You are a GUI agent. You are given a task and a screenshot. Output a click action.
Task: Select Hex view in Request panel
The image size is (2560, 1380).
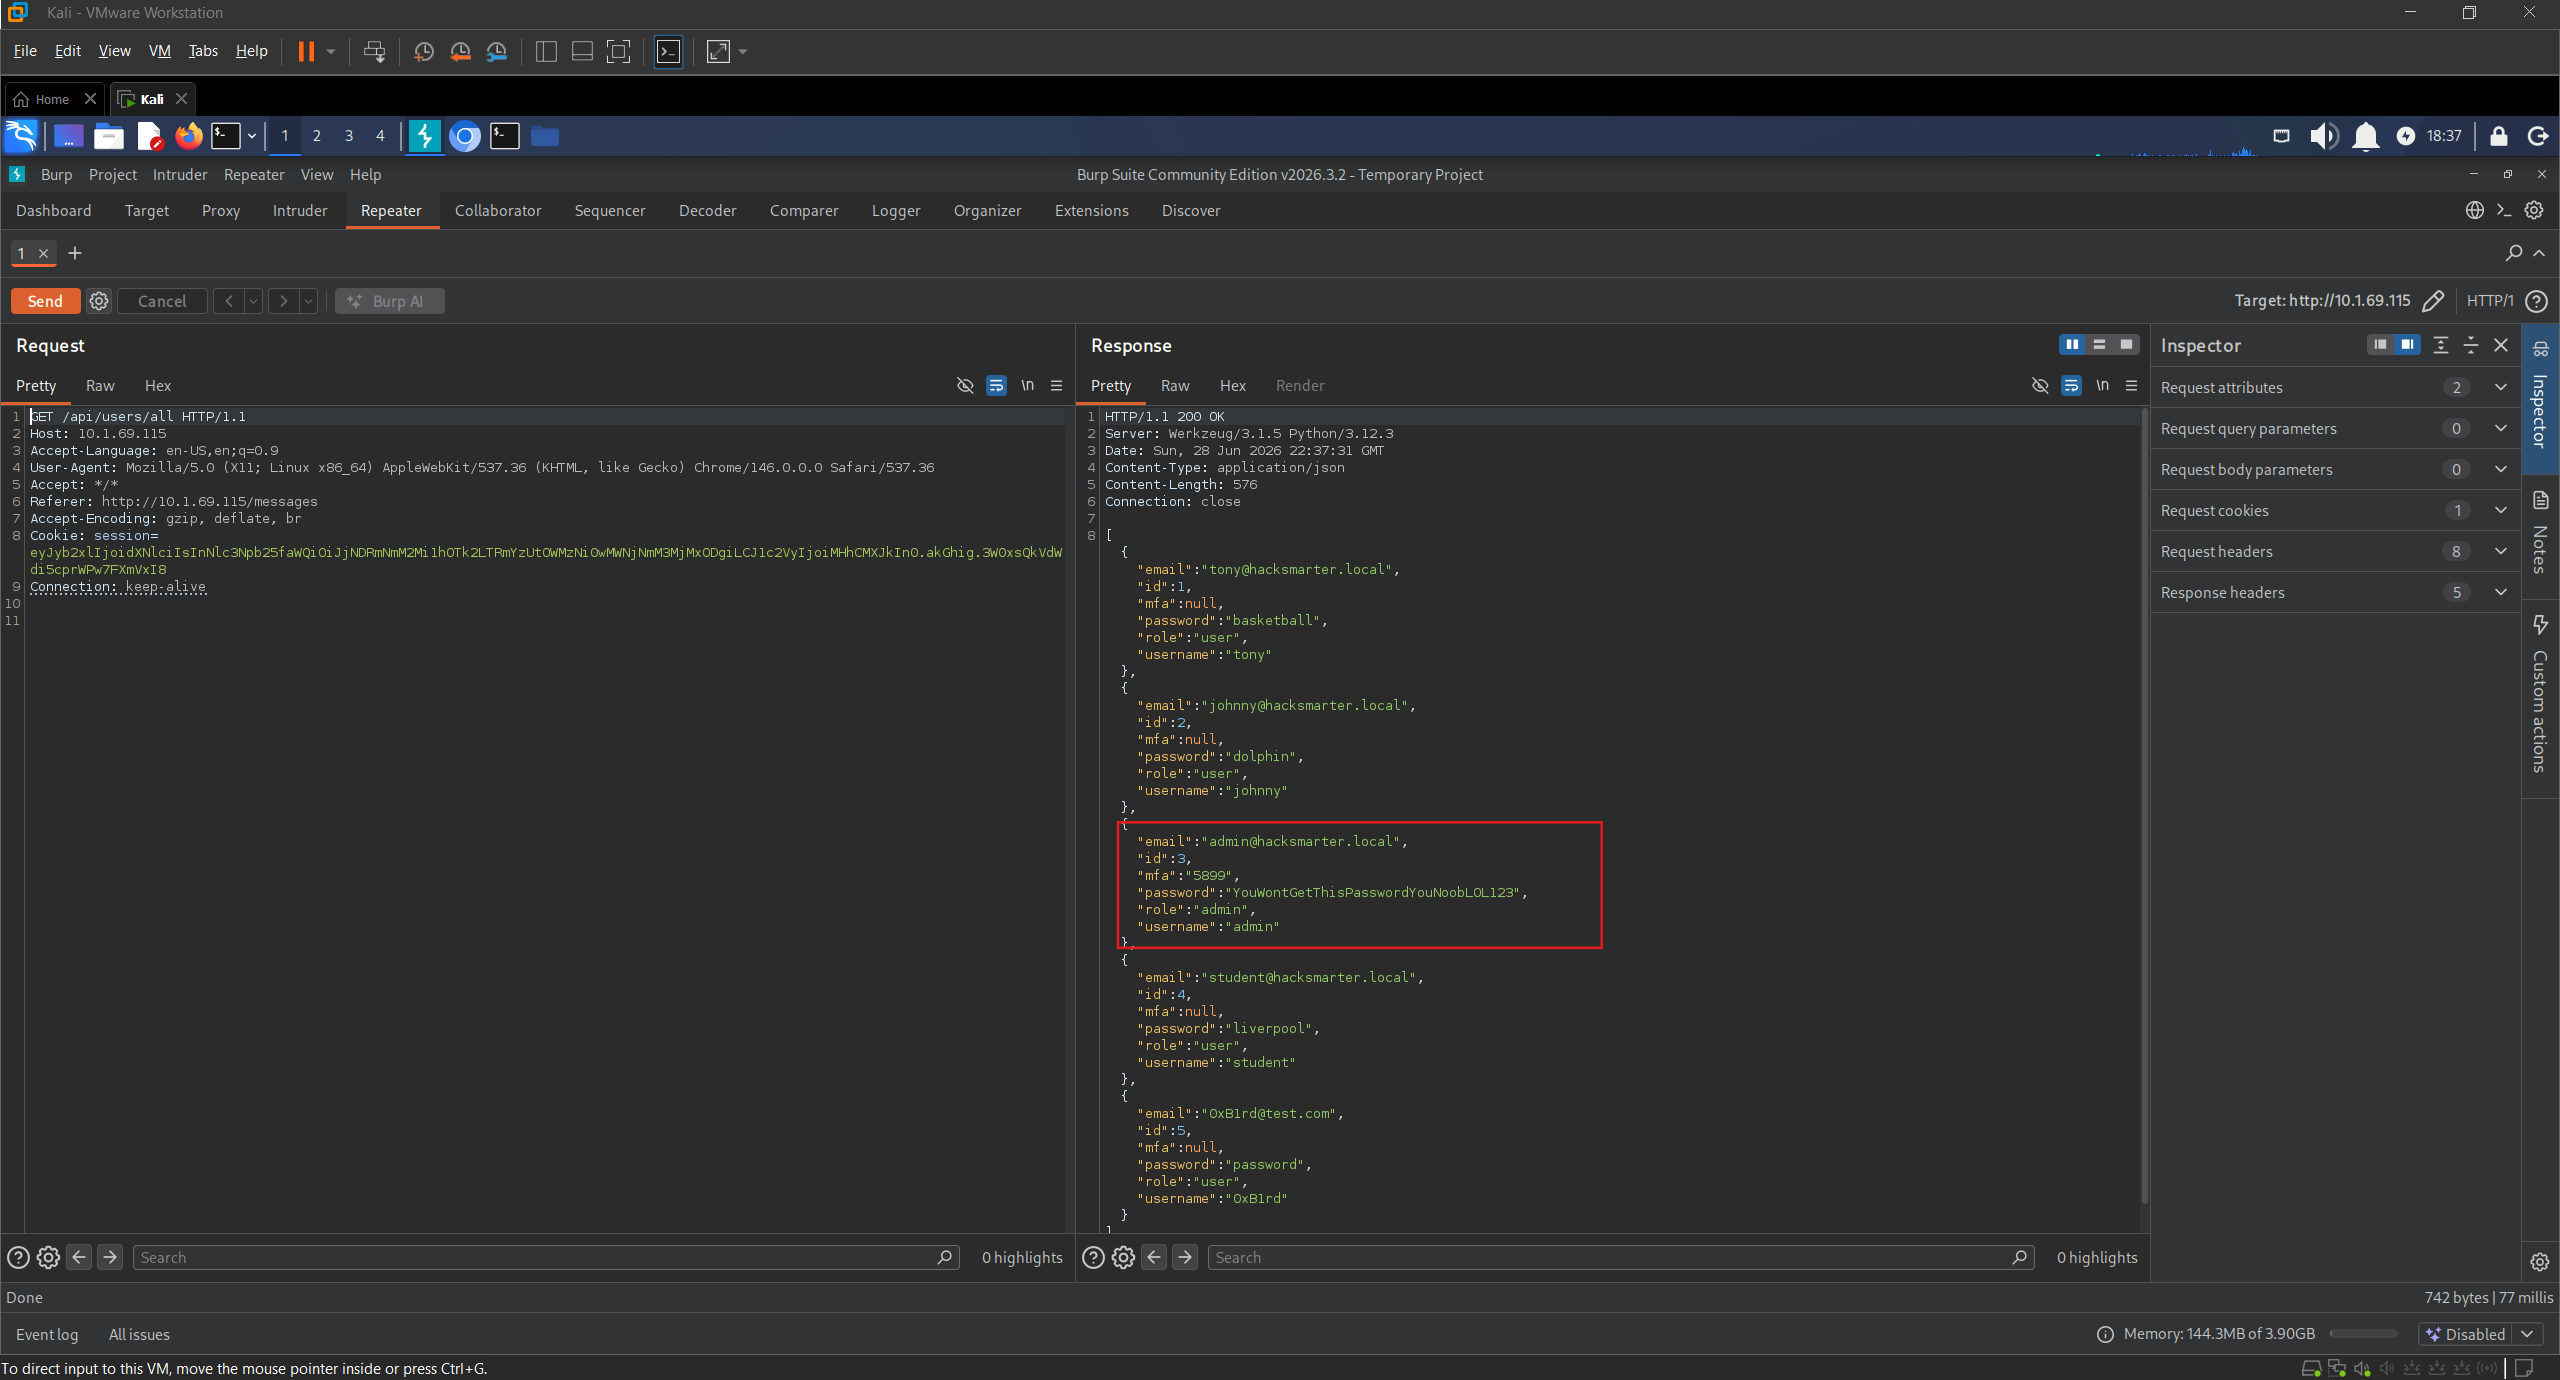(158, 386)
